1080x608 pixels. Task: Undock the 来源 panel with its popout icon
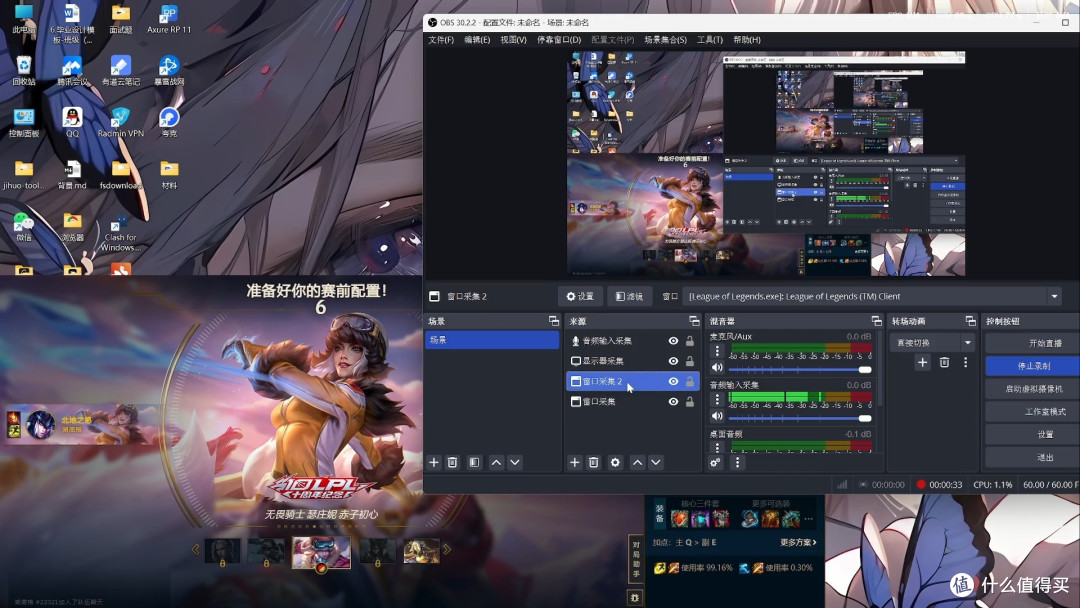pyautogui.click(x=694, y=321)
